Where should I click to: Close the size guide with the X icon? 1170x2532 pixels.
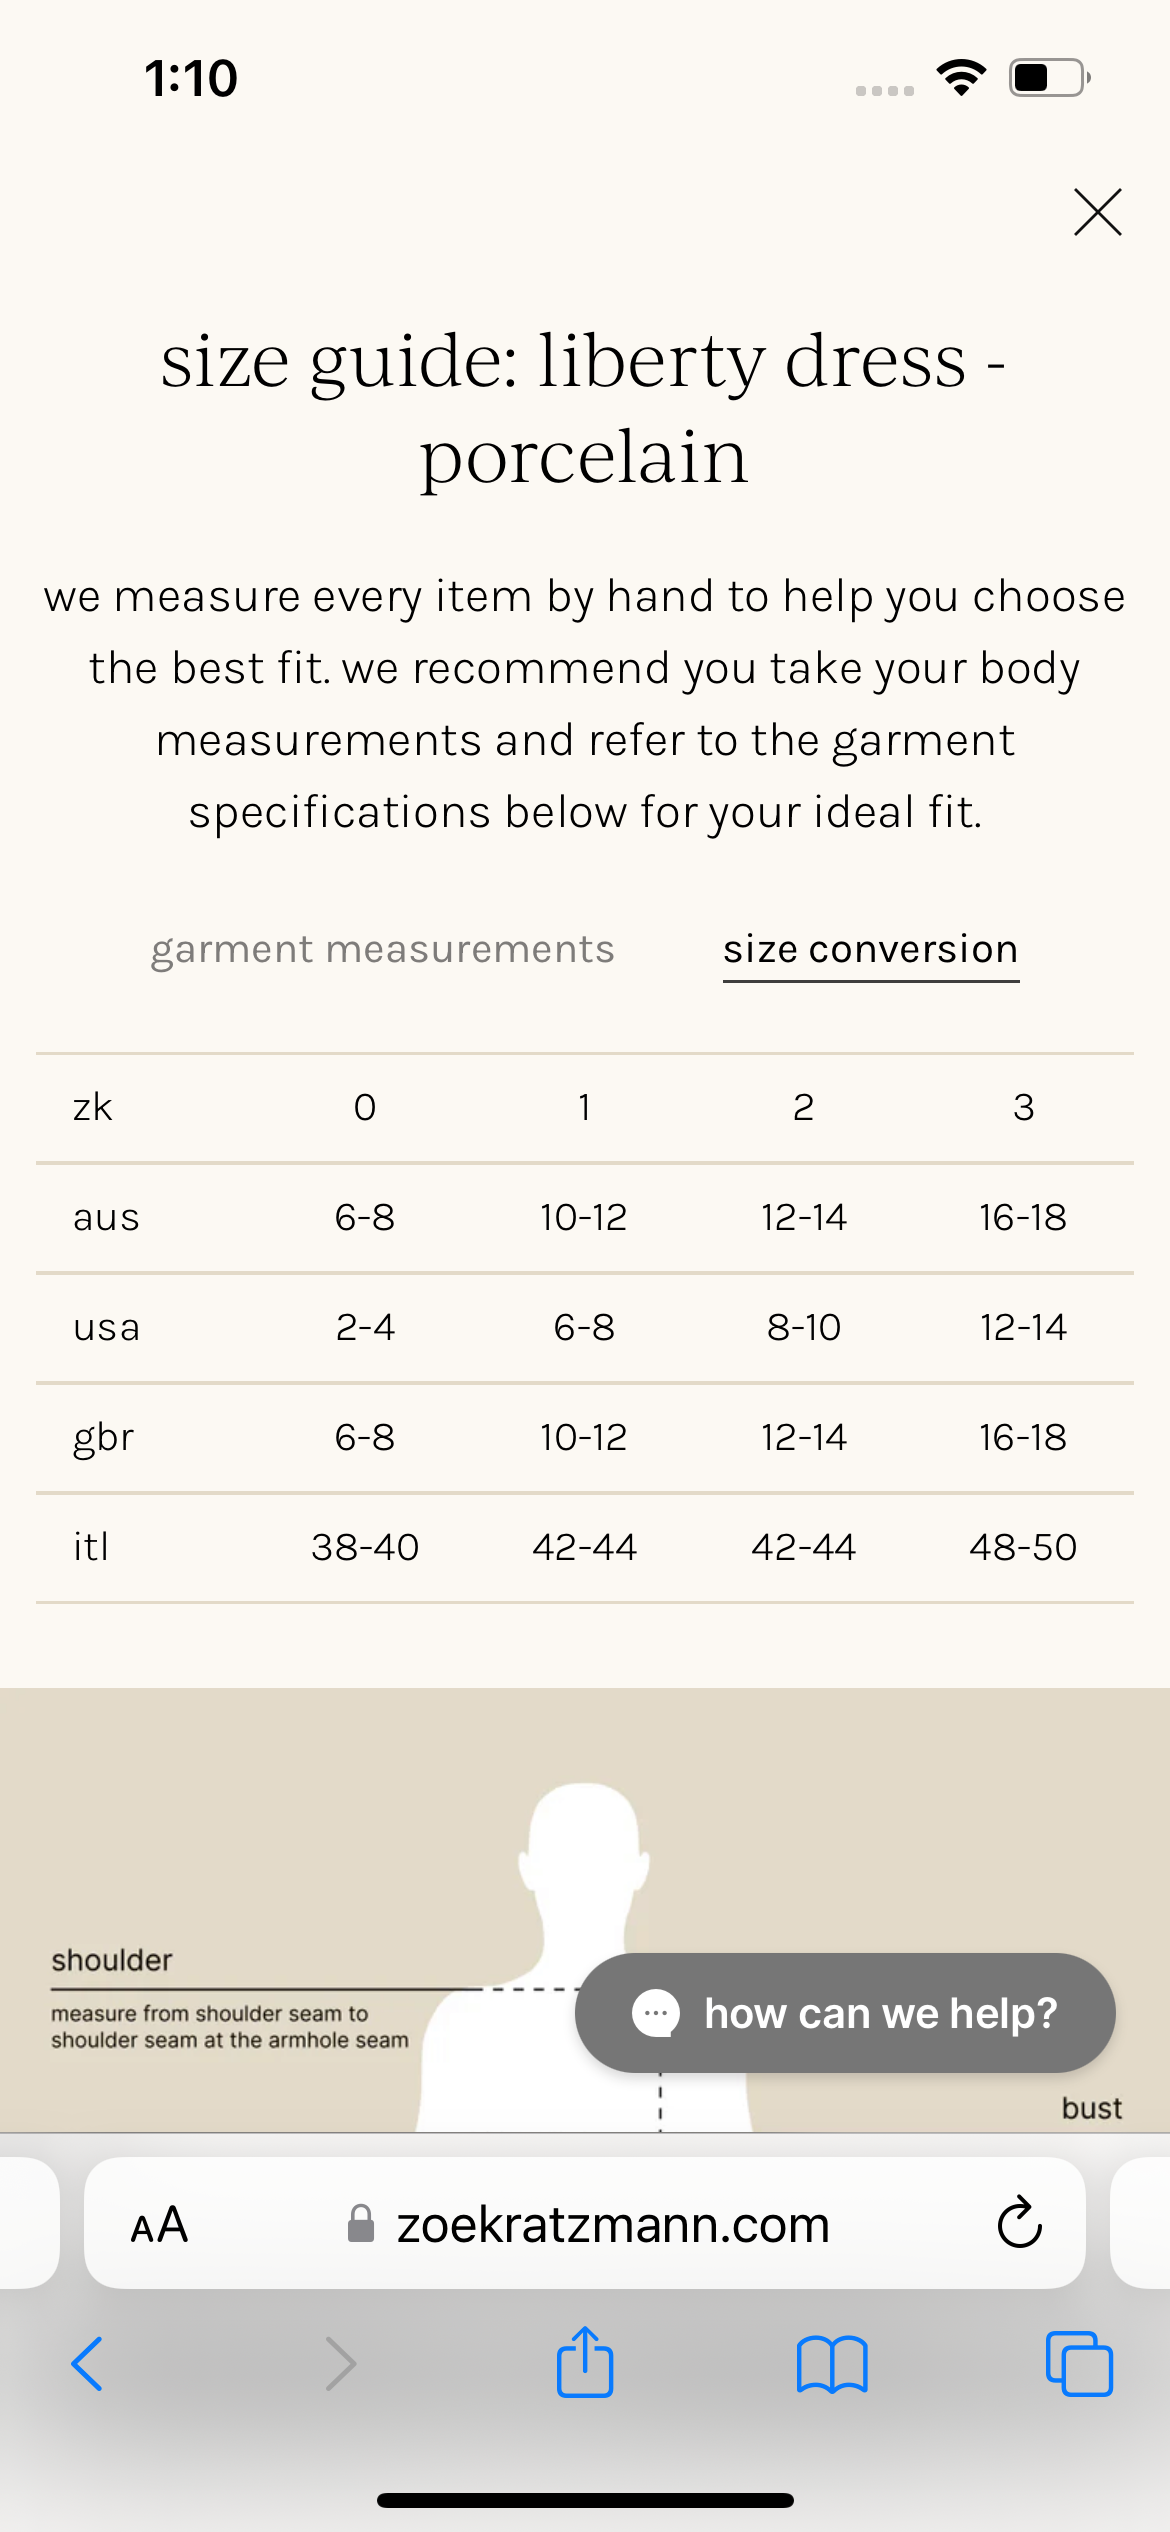[x=1097, y=212]
